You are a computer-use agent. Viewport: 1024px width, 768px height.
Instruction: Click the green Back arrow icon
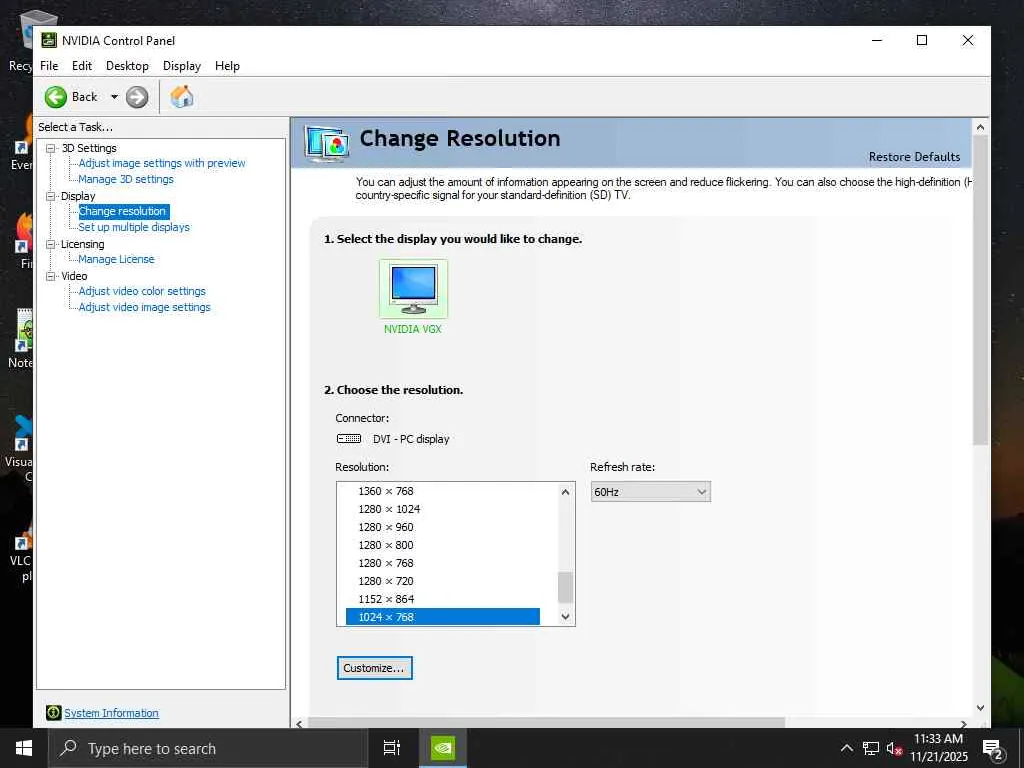tap(56, 97)
